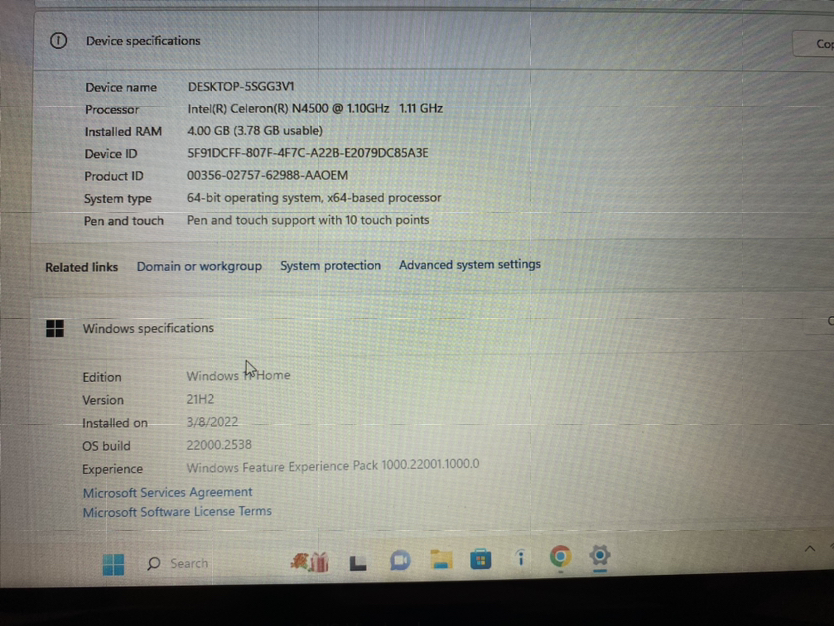
Task: Click the Experience label
Action: click(x=112, y=469)
